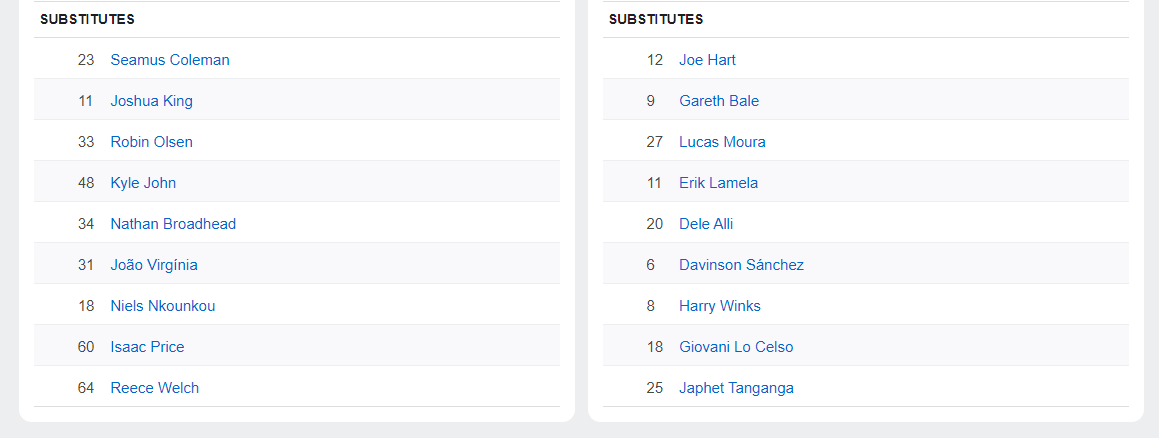The width and height of the screenshot is (1159, 438).
Task: Click the Reece Welch link
Action: point(154,388)
